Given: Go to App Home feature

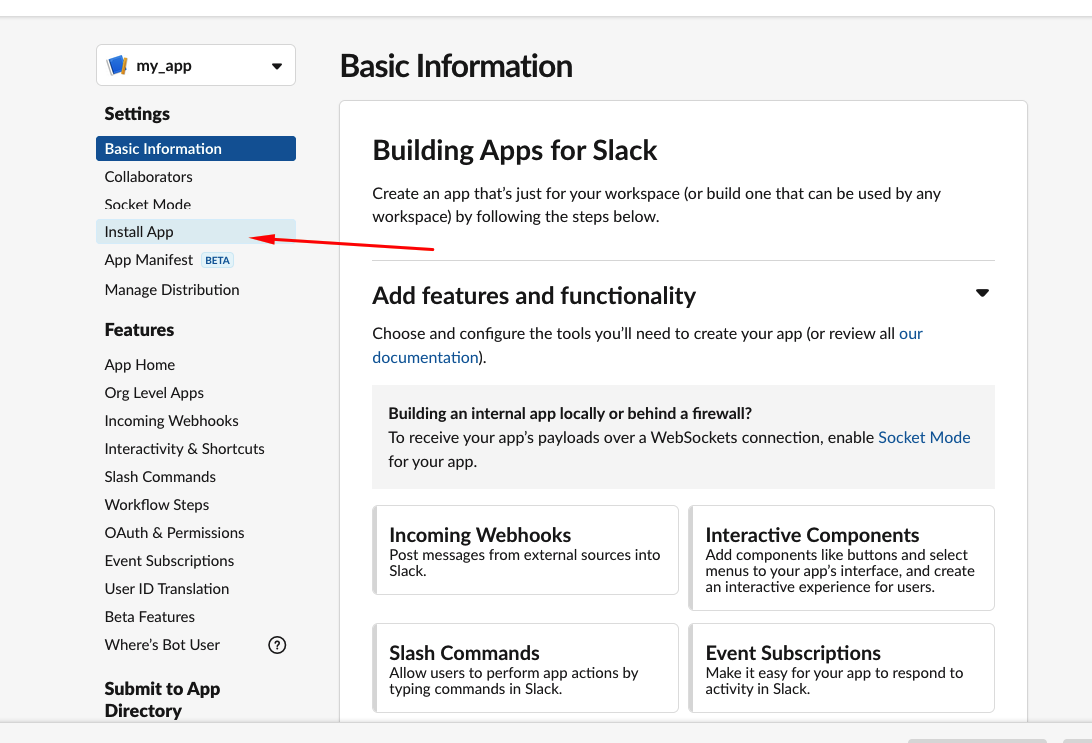Looking at the screenshot, I should (x=140, y=365).
